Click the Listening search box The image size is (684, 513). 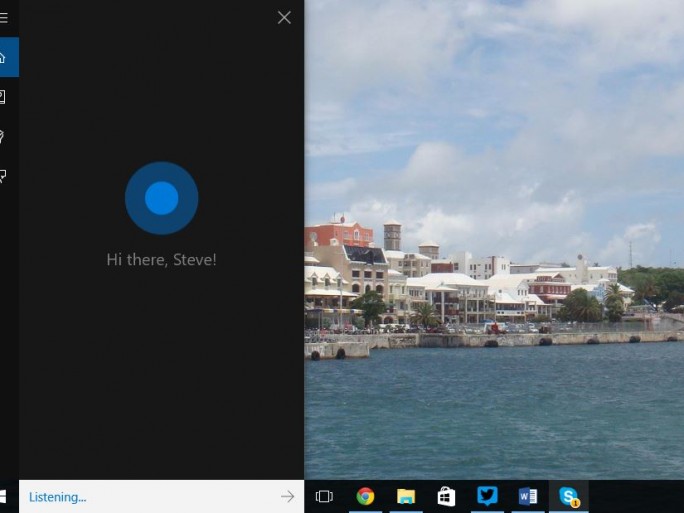tap(161, 496)
